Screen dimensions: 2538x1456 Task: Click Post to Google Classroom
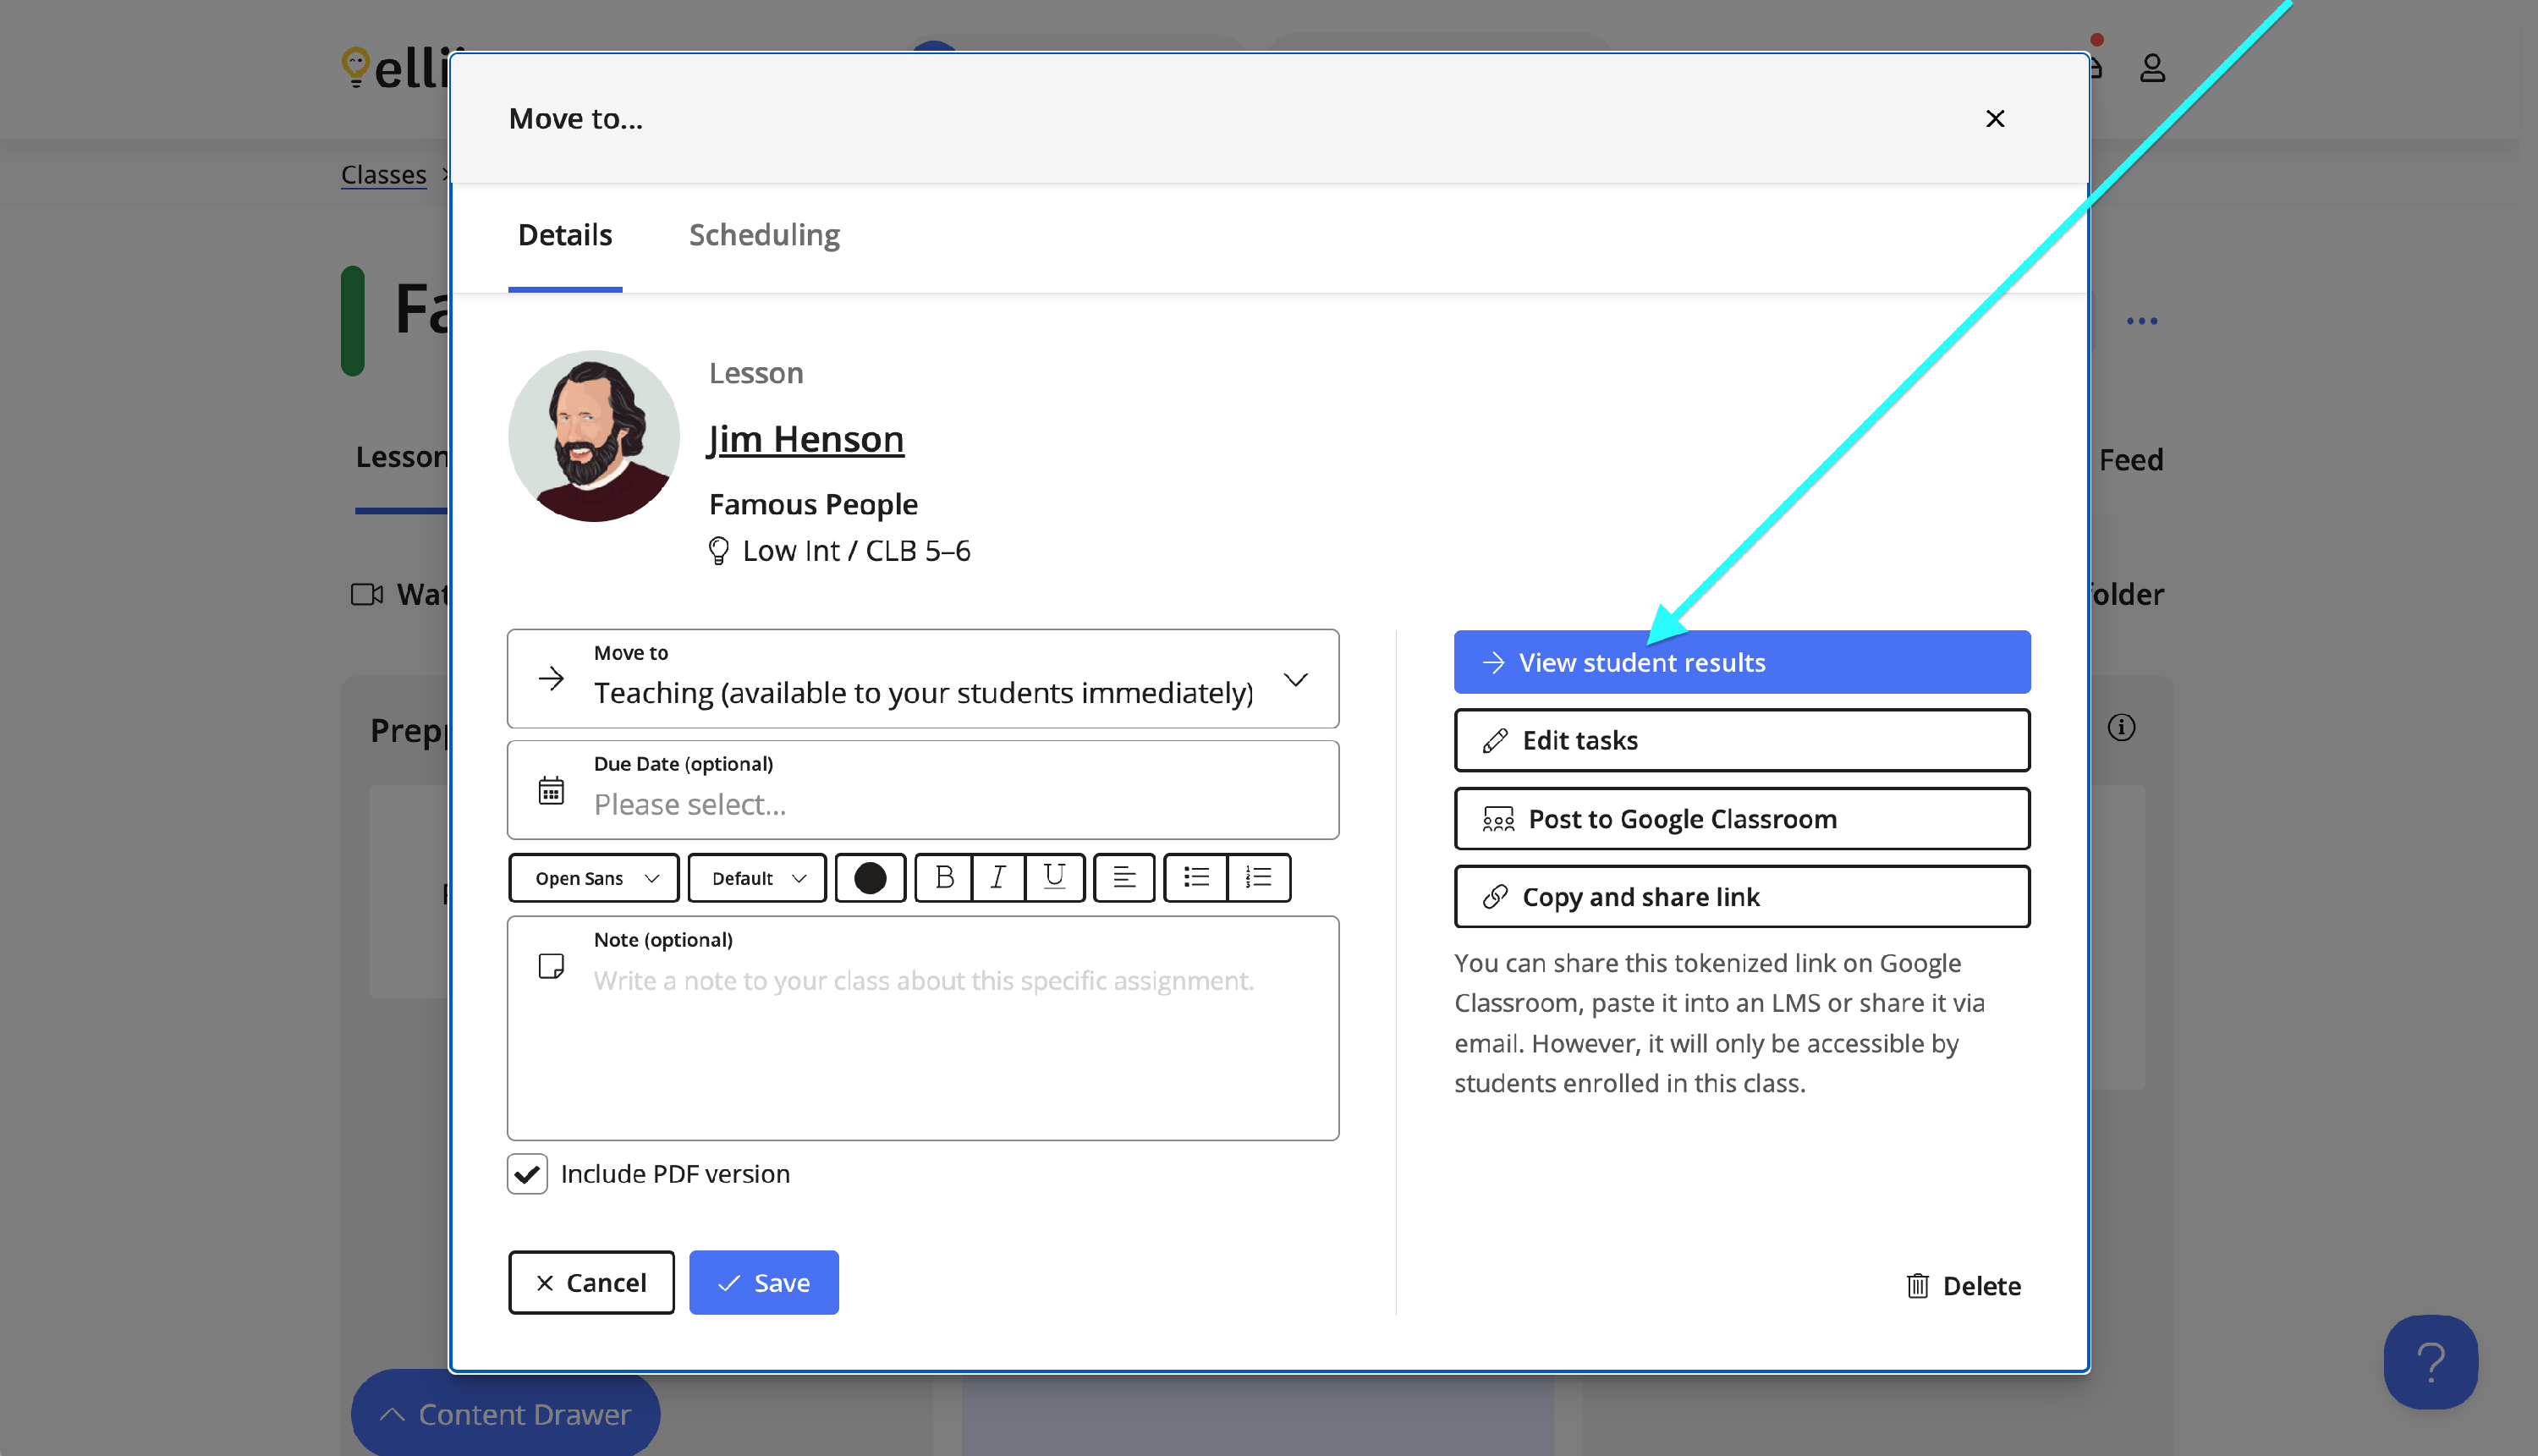(1741, 818)
